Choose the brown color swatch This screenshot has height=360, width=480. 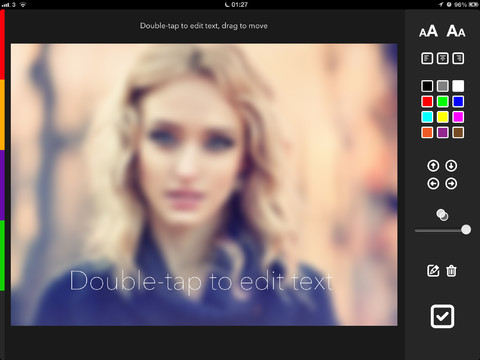point(458,133)
